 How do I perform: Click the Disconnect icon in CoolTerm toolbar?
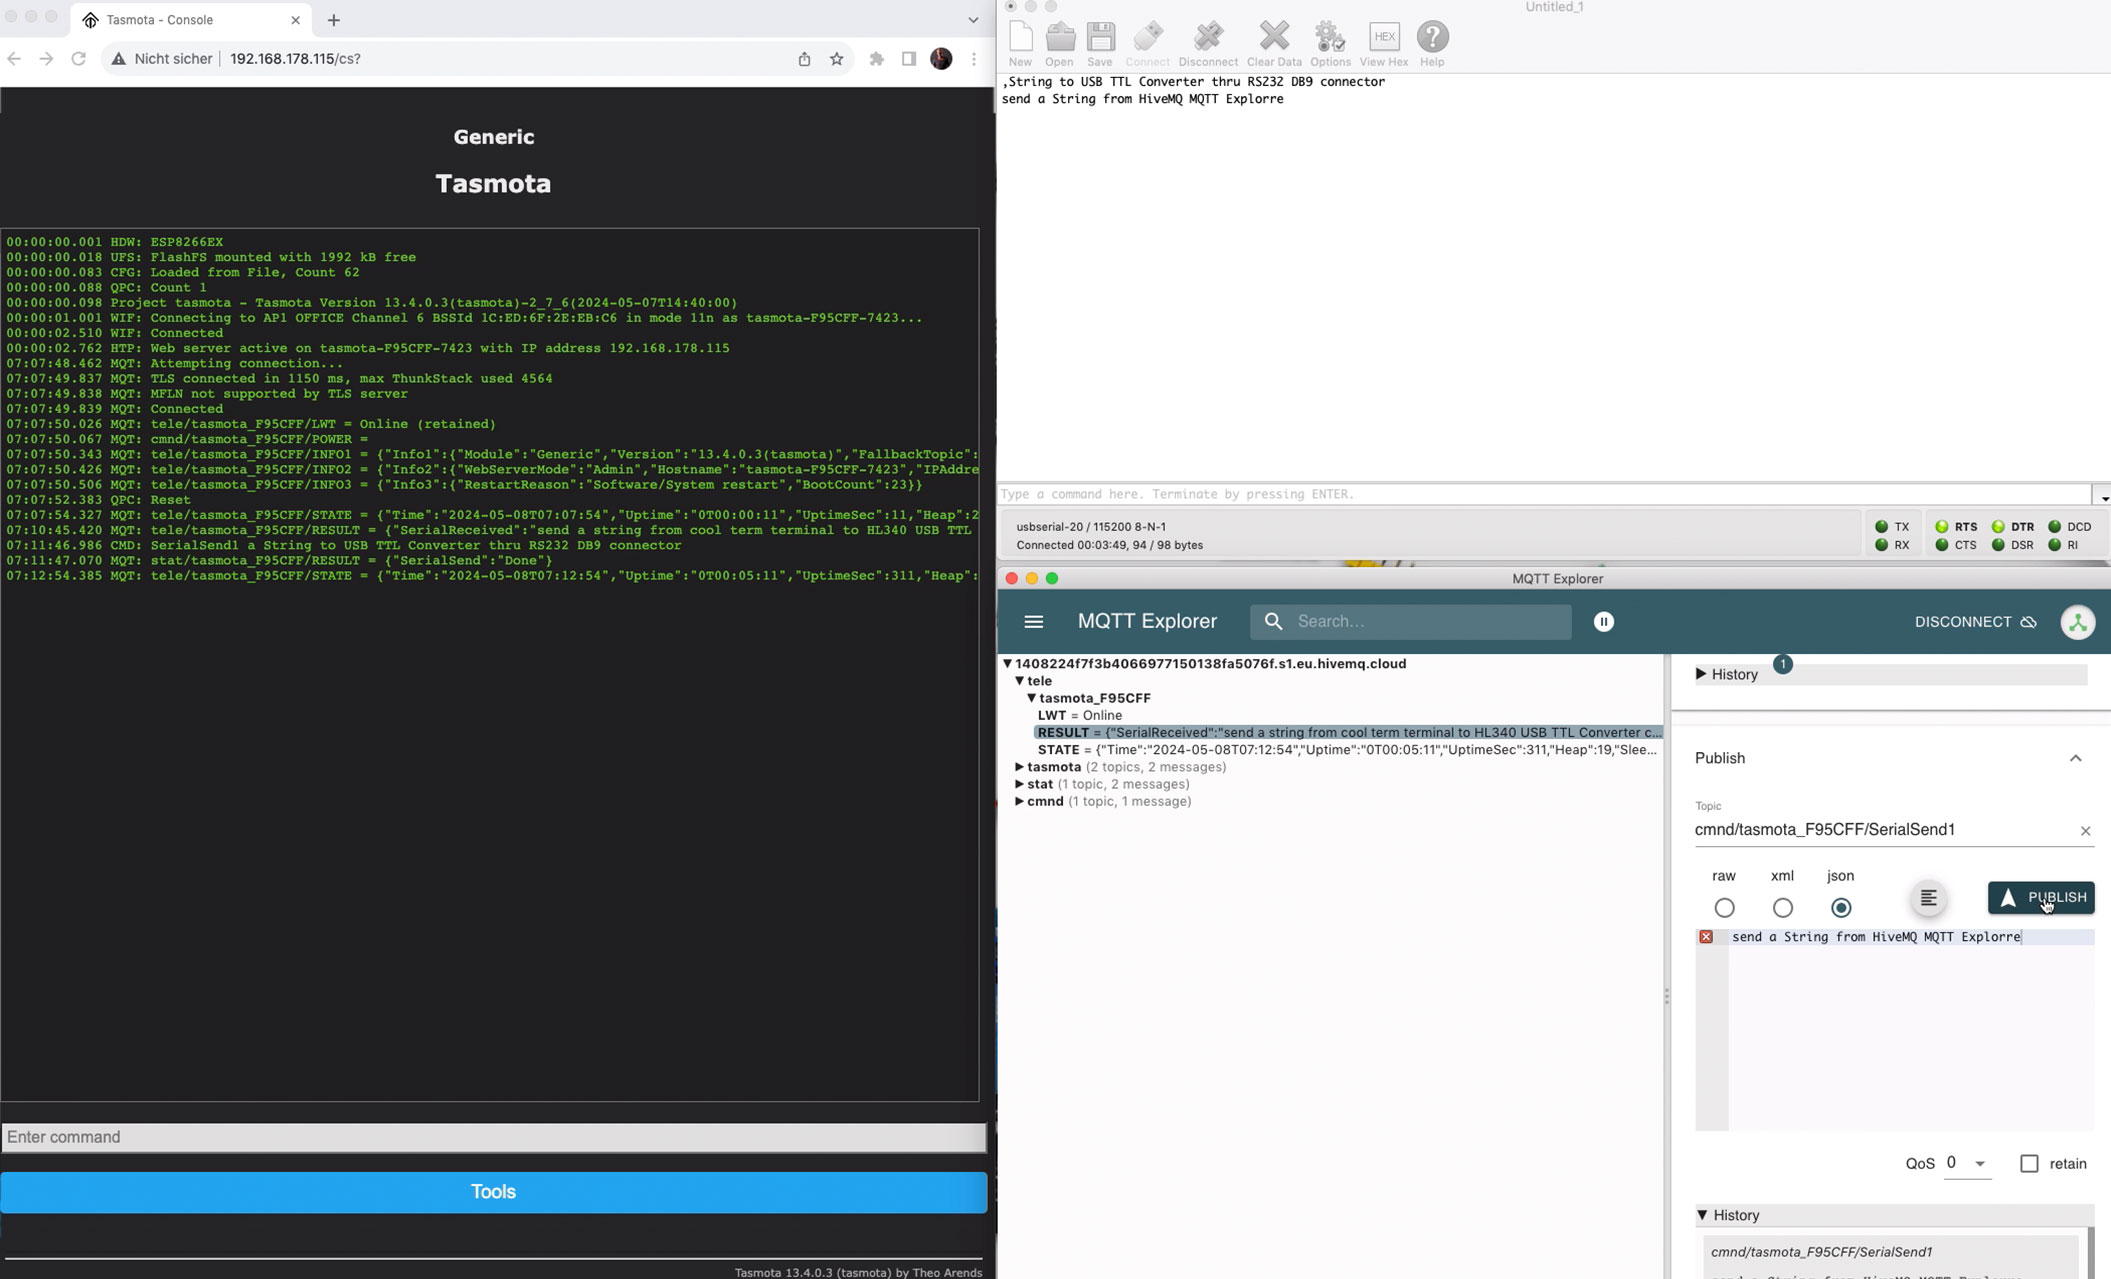pyautogui.click(x=1208, y=38)
